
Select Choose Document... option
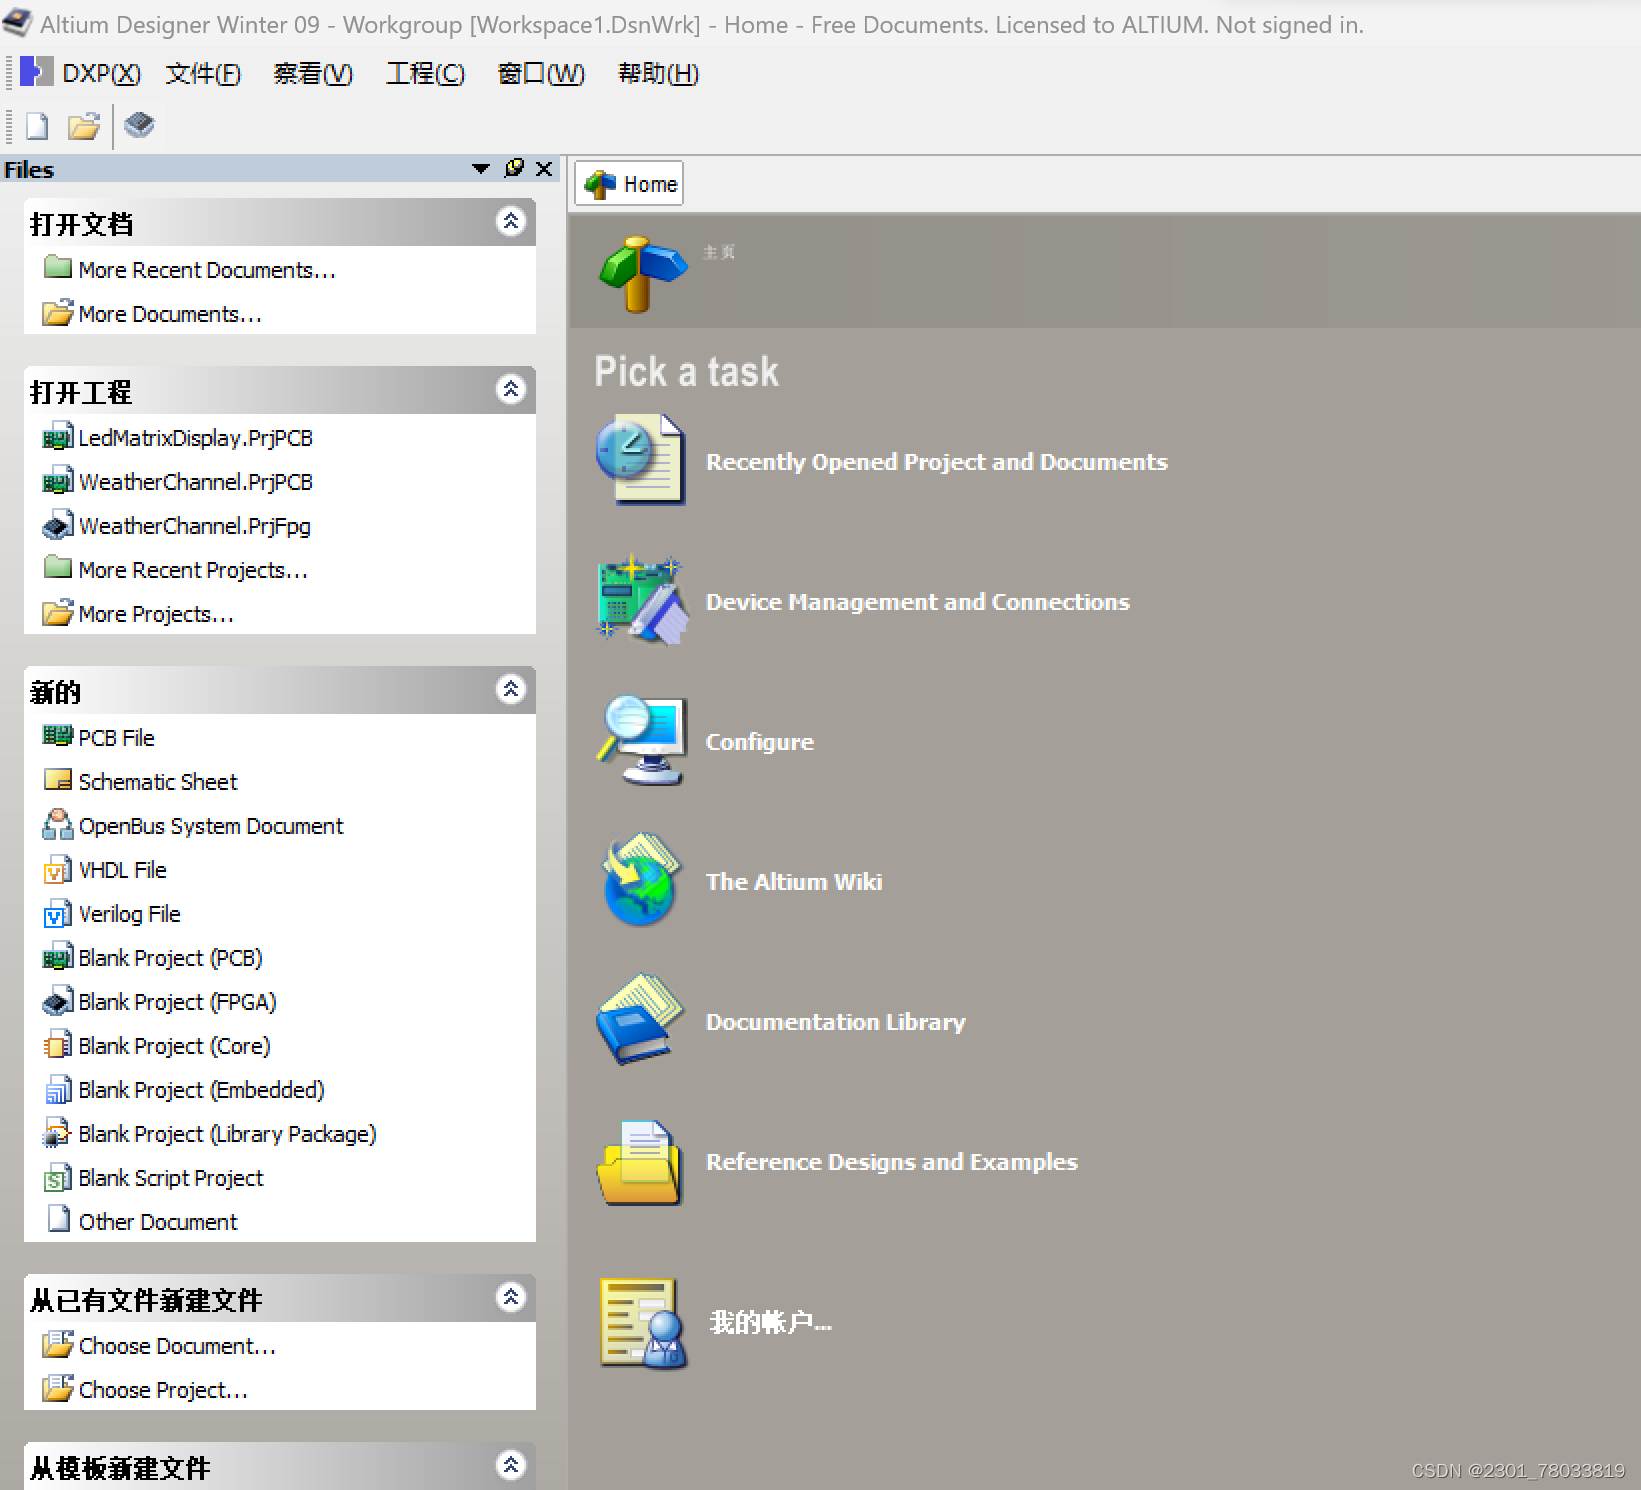(177, 1346)
